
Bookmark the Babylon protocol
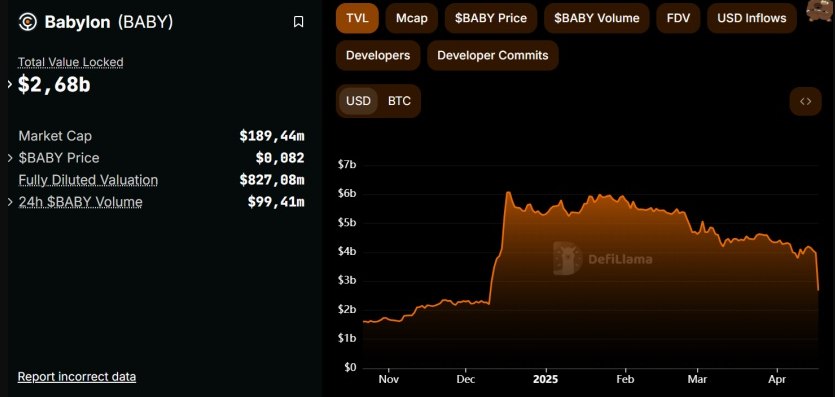298,22
